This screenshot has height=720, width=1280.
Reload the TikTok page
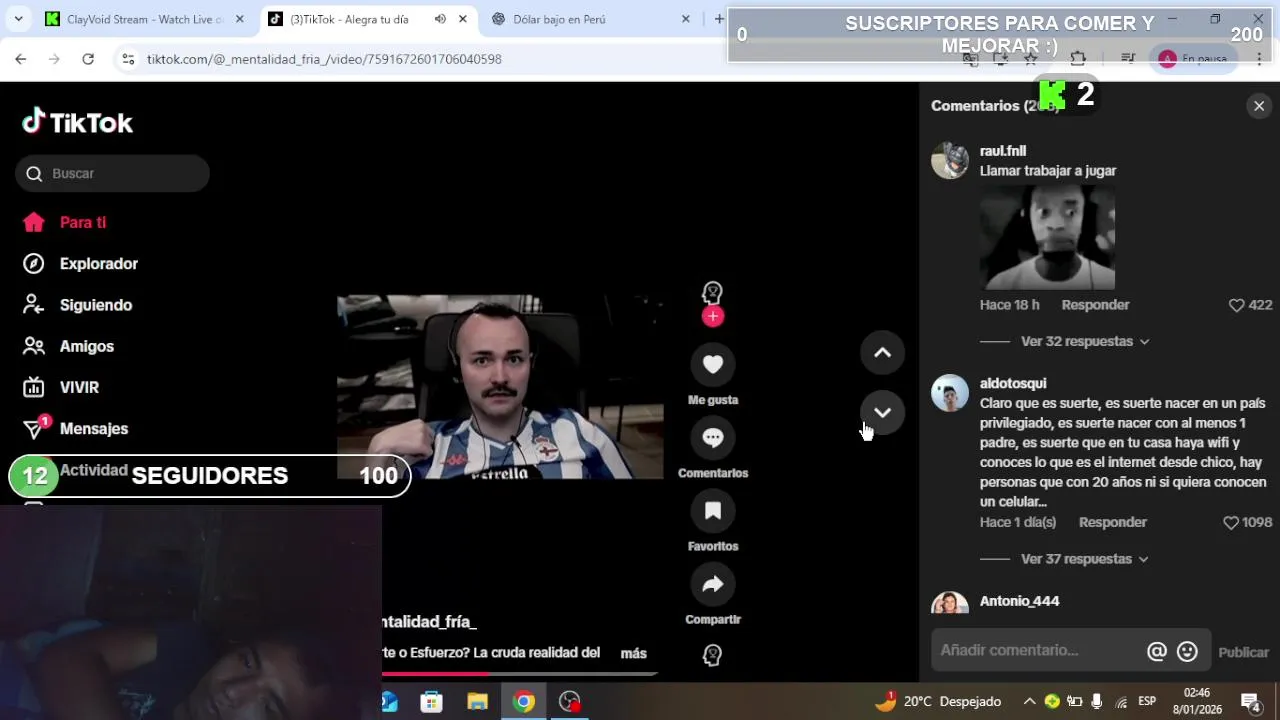[x=88, y=59]
